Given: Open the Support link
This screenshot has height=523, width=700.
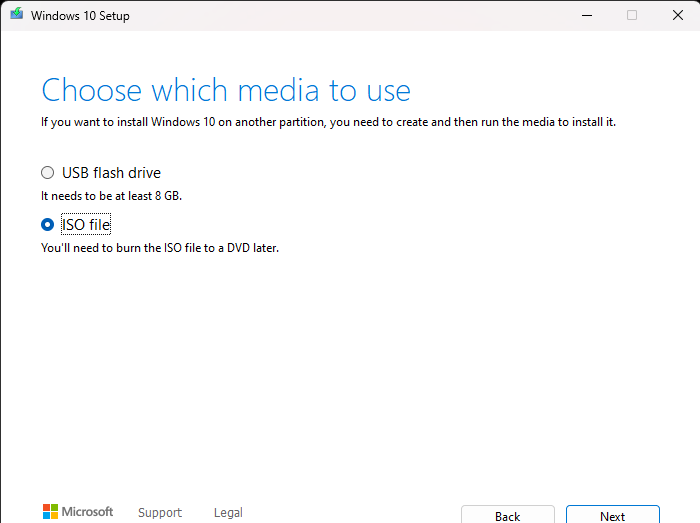Looking at the screenshot, I should coord(160,512).
